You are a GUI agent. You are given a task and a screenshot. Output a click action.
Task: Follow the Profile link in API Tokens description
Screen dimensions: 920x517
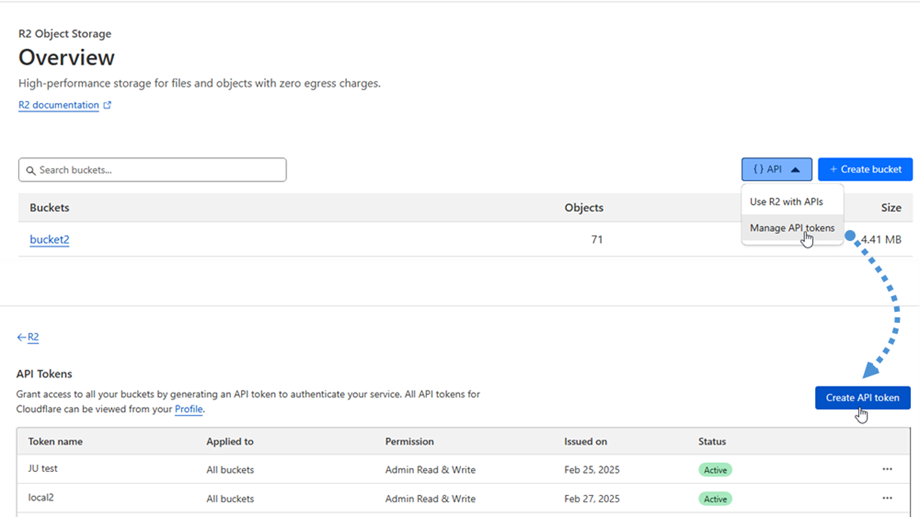(x=188, y=409)
